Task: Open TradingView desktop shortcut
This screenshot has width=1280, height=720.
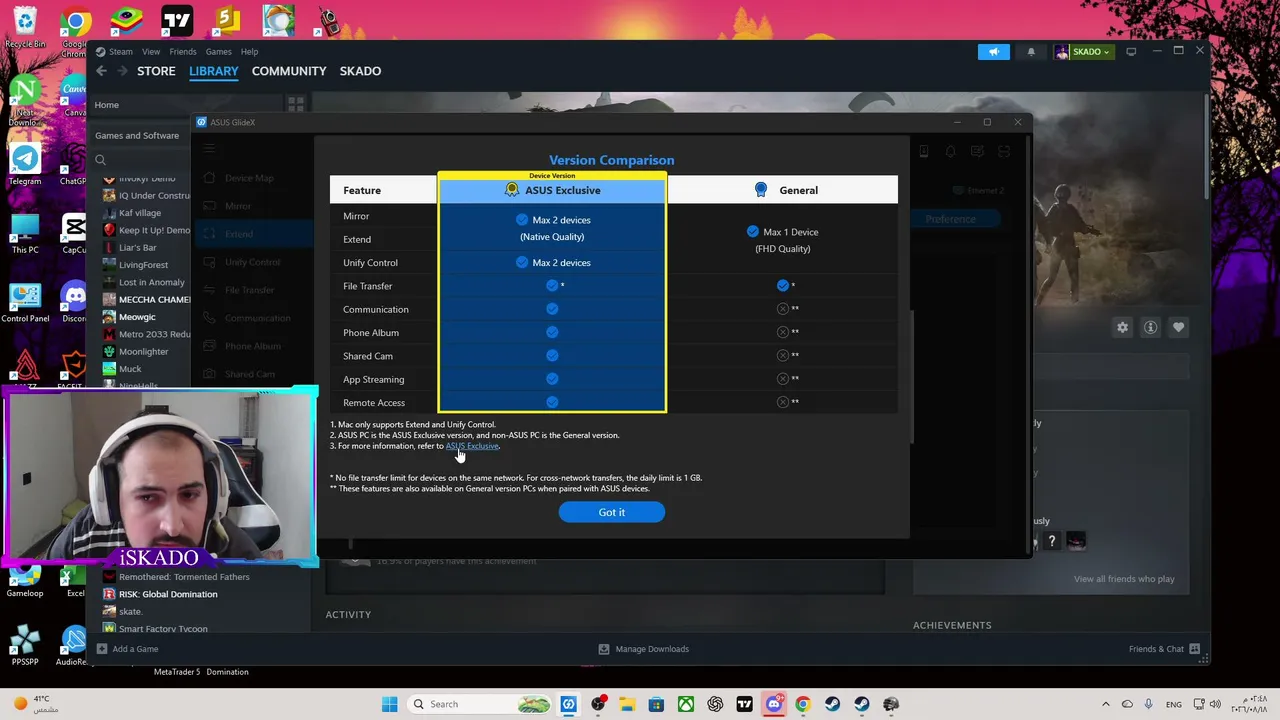Action: [x=177, y=20]
